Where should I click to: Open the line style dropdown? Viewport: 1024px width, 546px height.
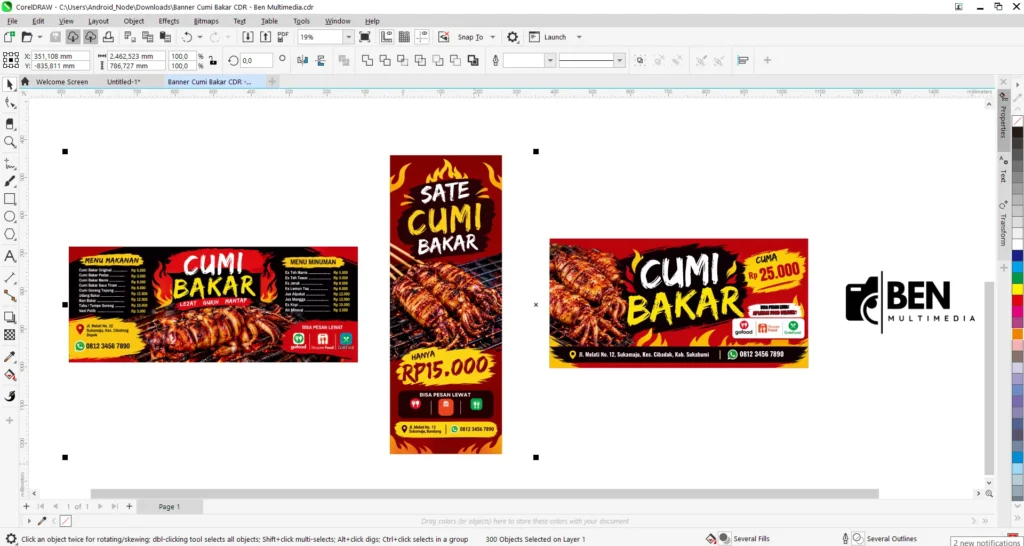click(619, 61)
